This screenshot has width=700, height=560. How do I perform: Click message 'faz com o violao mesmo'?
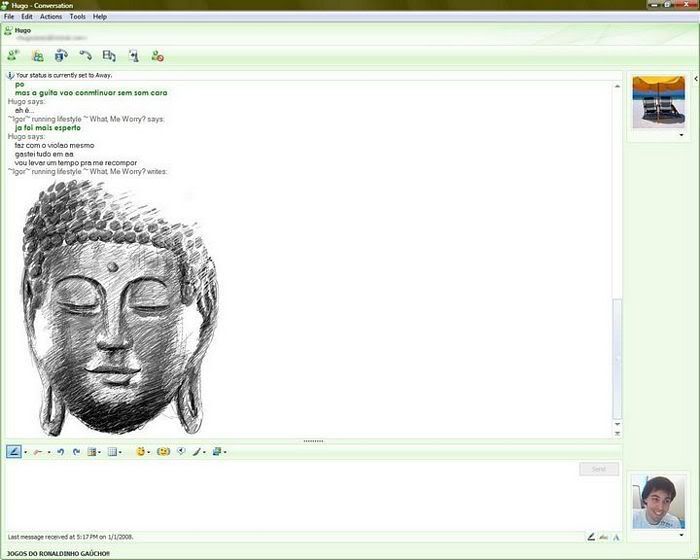pyautogui.click(x=54, y=145)
